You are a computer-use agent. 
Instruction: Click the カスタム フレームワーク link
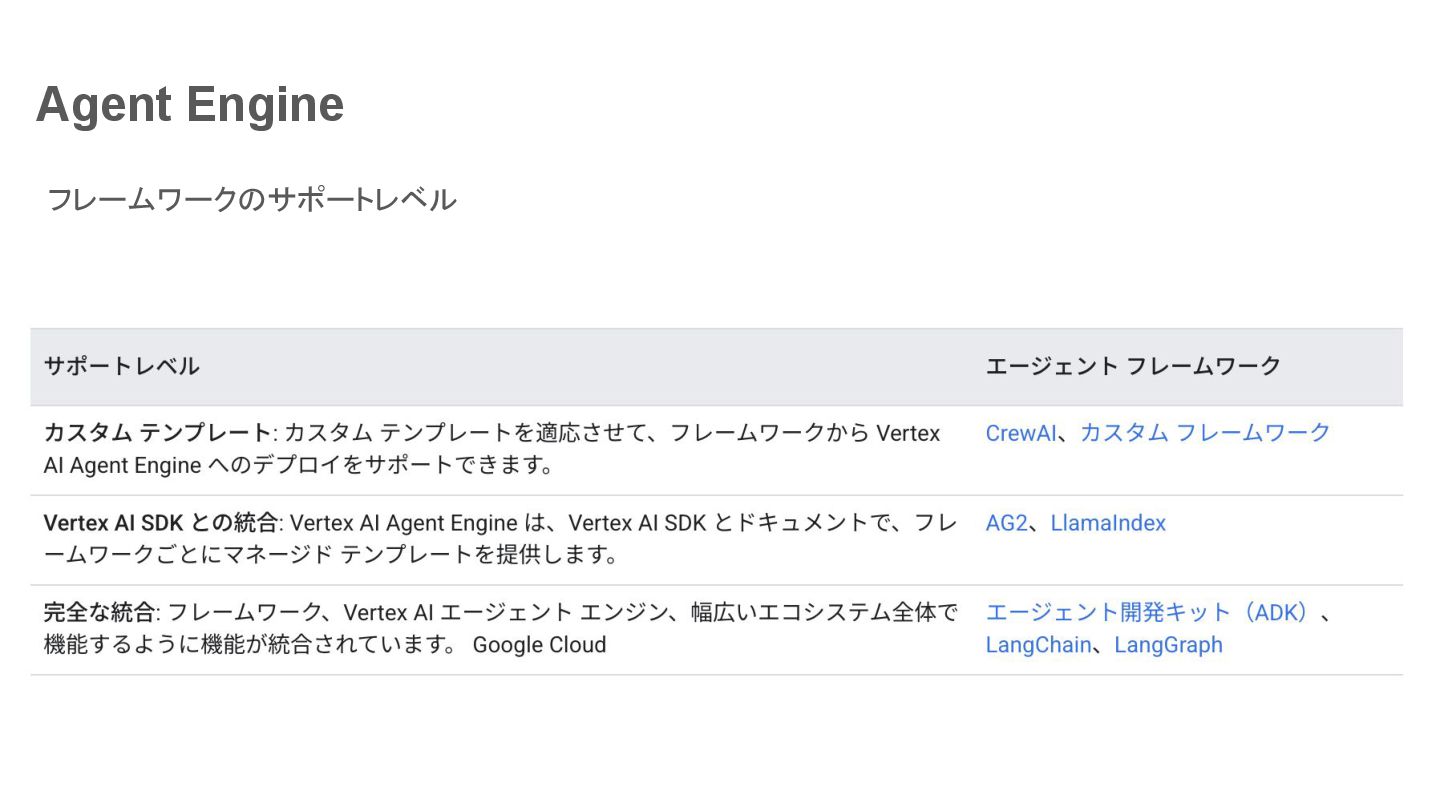[1204, 433]
